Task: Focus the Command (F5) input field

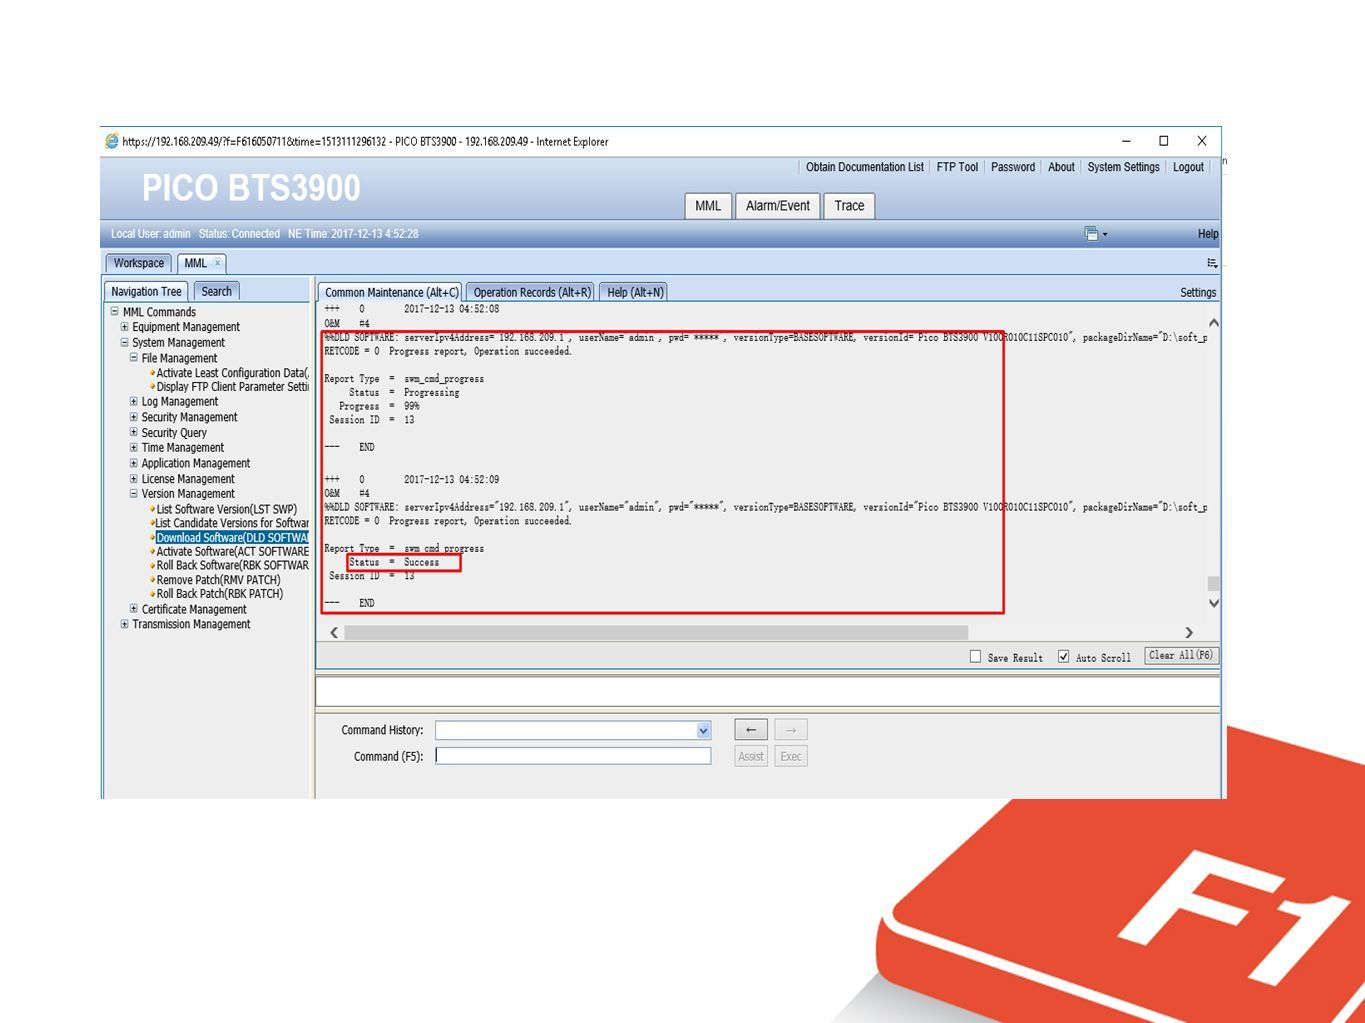Action: pos(573,756)
